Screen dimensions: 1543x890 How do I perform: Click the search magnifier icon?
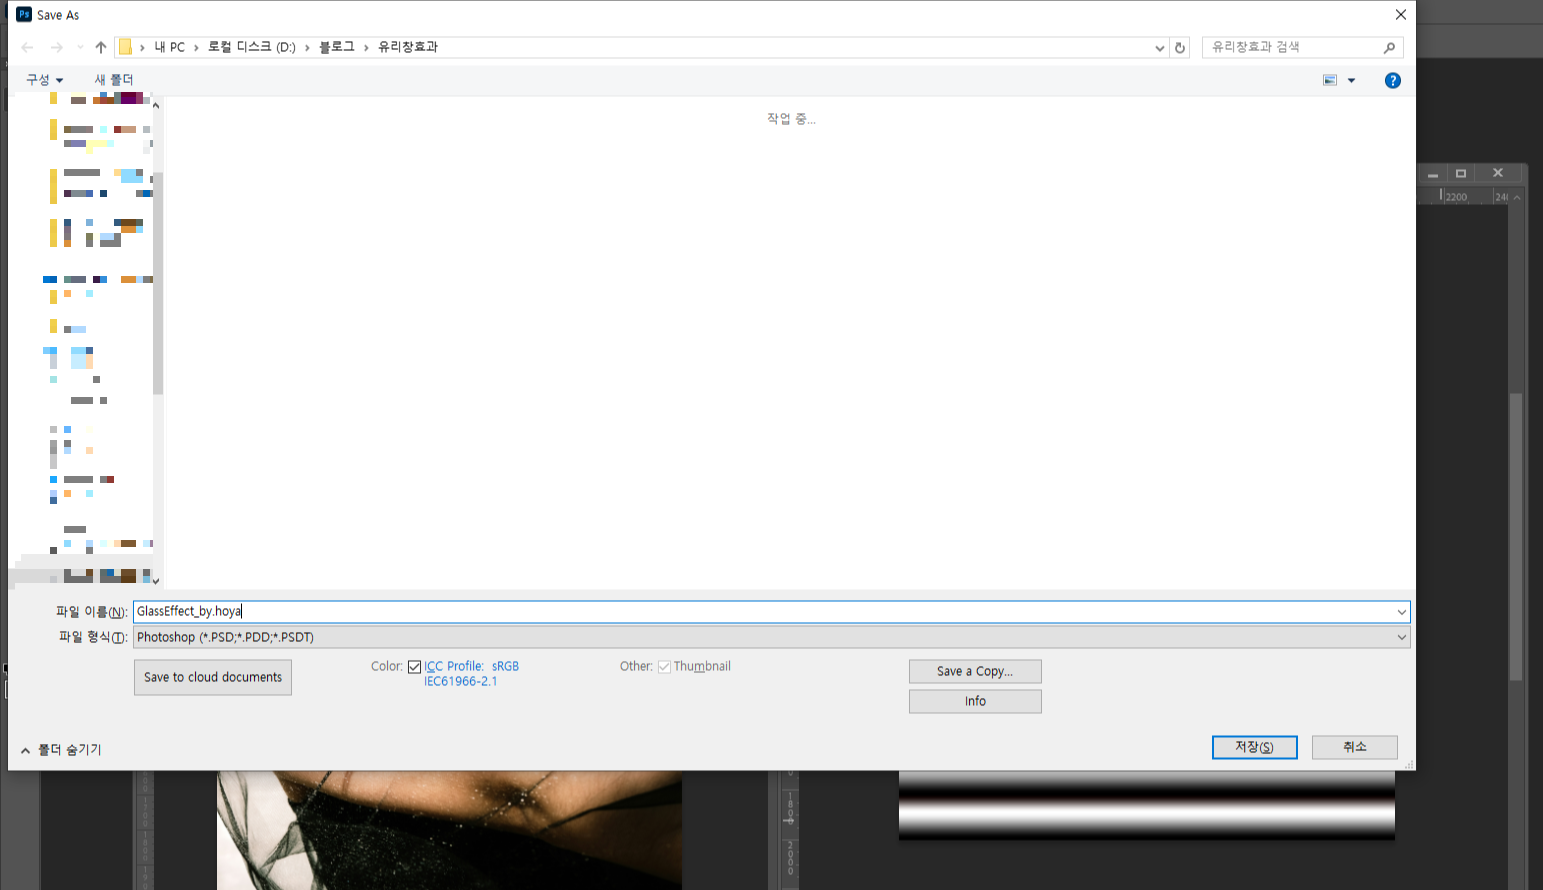point(1389,47)
